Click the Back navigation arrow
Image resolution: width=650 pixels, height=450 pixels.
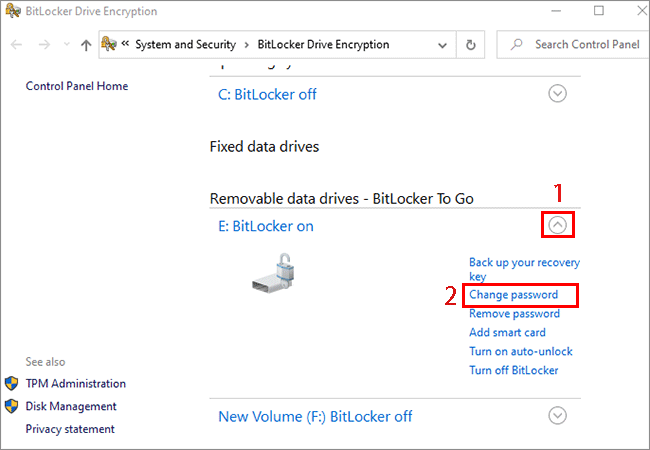pos(16,44)
